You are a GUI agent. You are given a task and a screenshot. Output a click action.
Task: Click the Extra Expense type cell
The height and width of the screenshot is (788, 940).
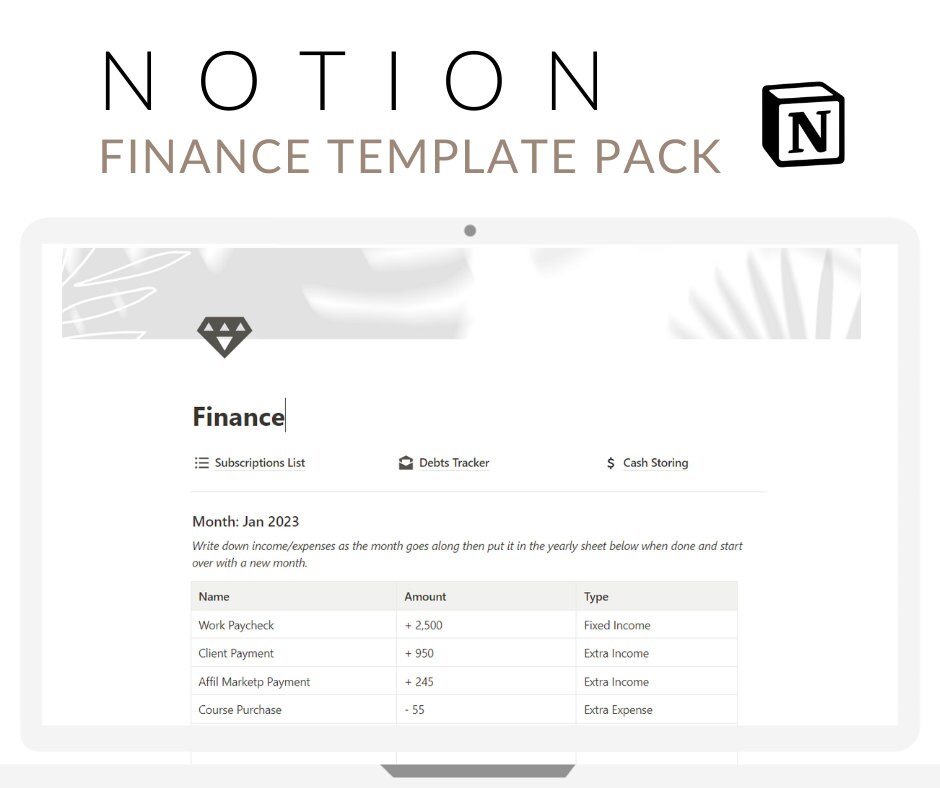[x=656, y=709]
